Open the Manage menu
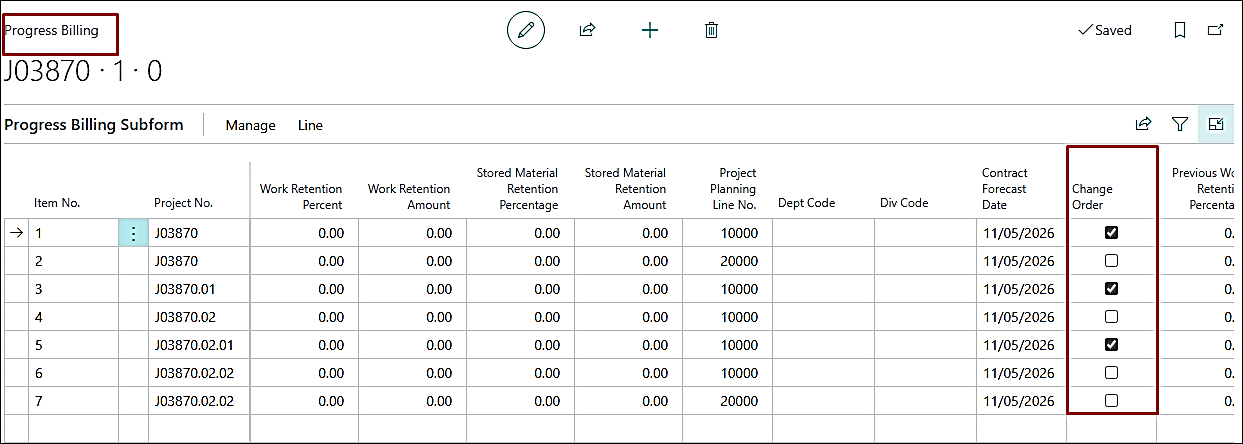Screen dimensions: 1243x444 pos(250,125)
